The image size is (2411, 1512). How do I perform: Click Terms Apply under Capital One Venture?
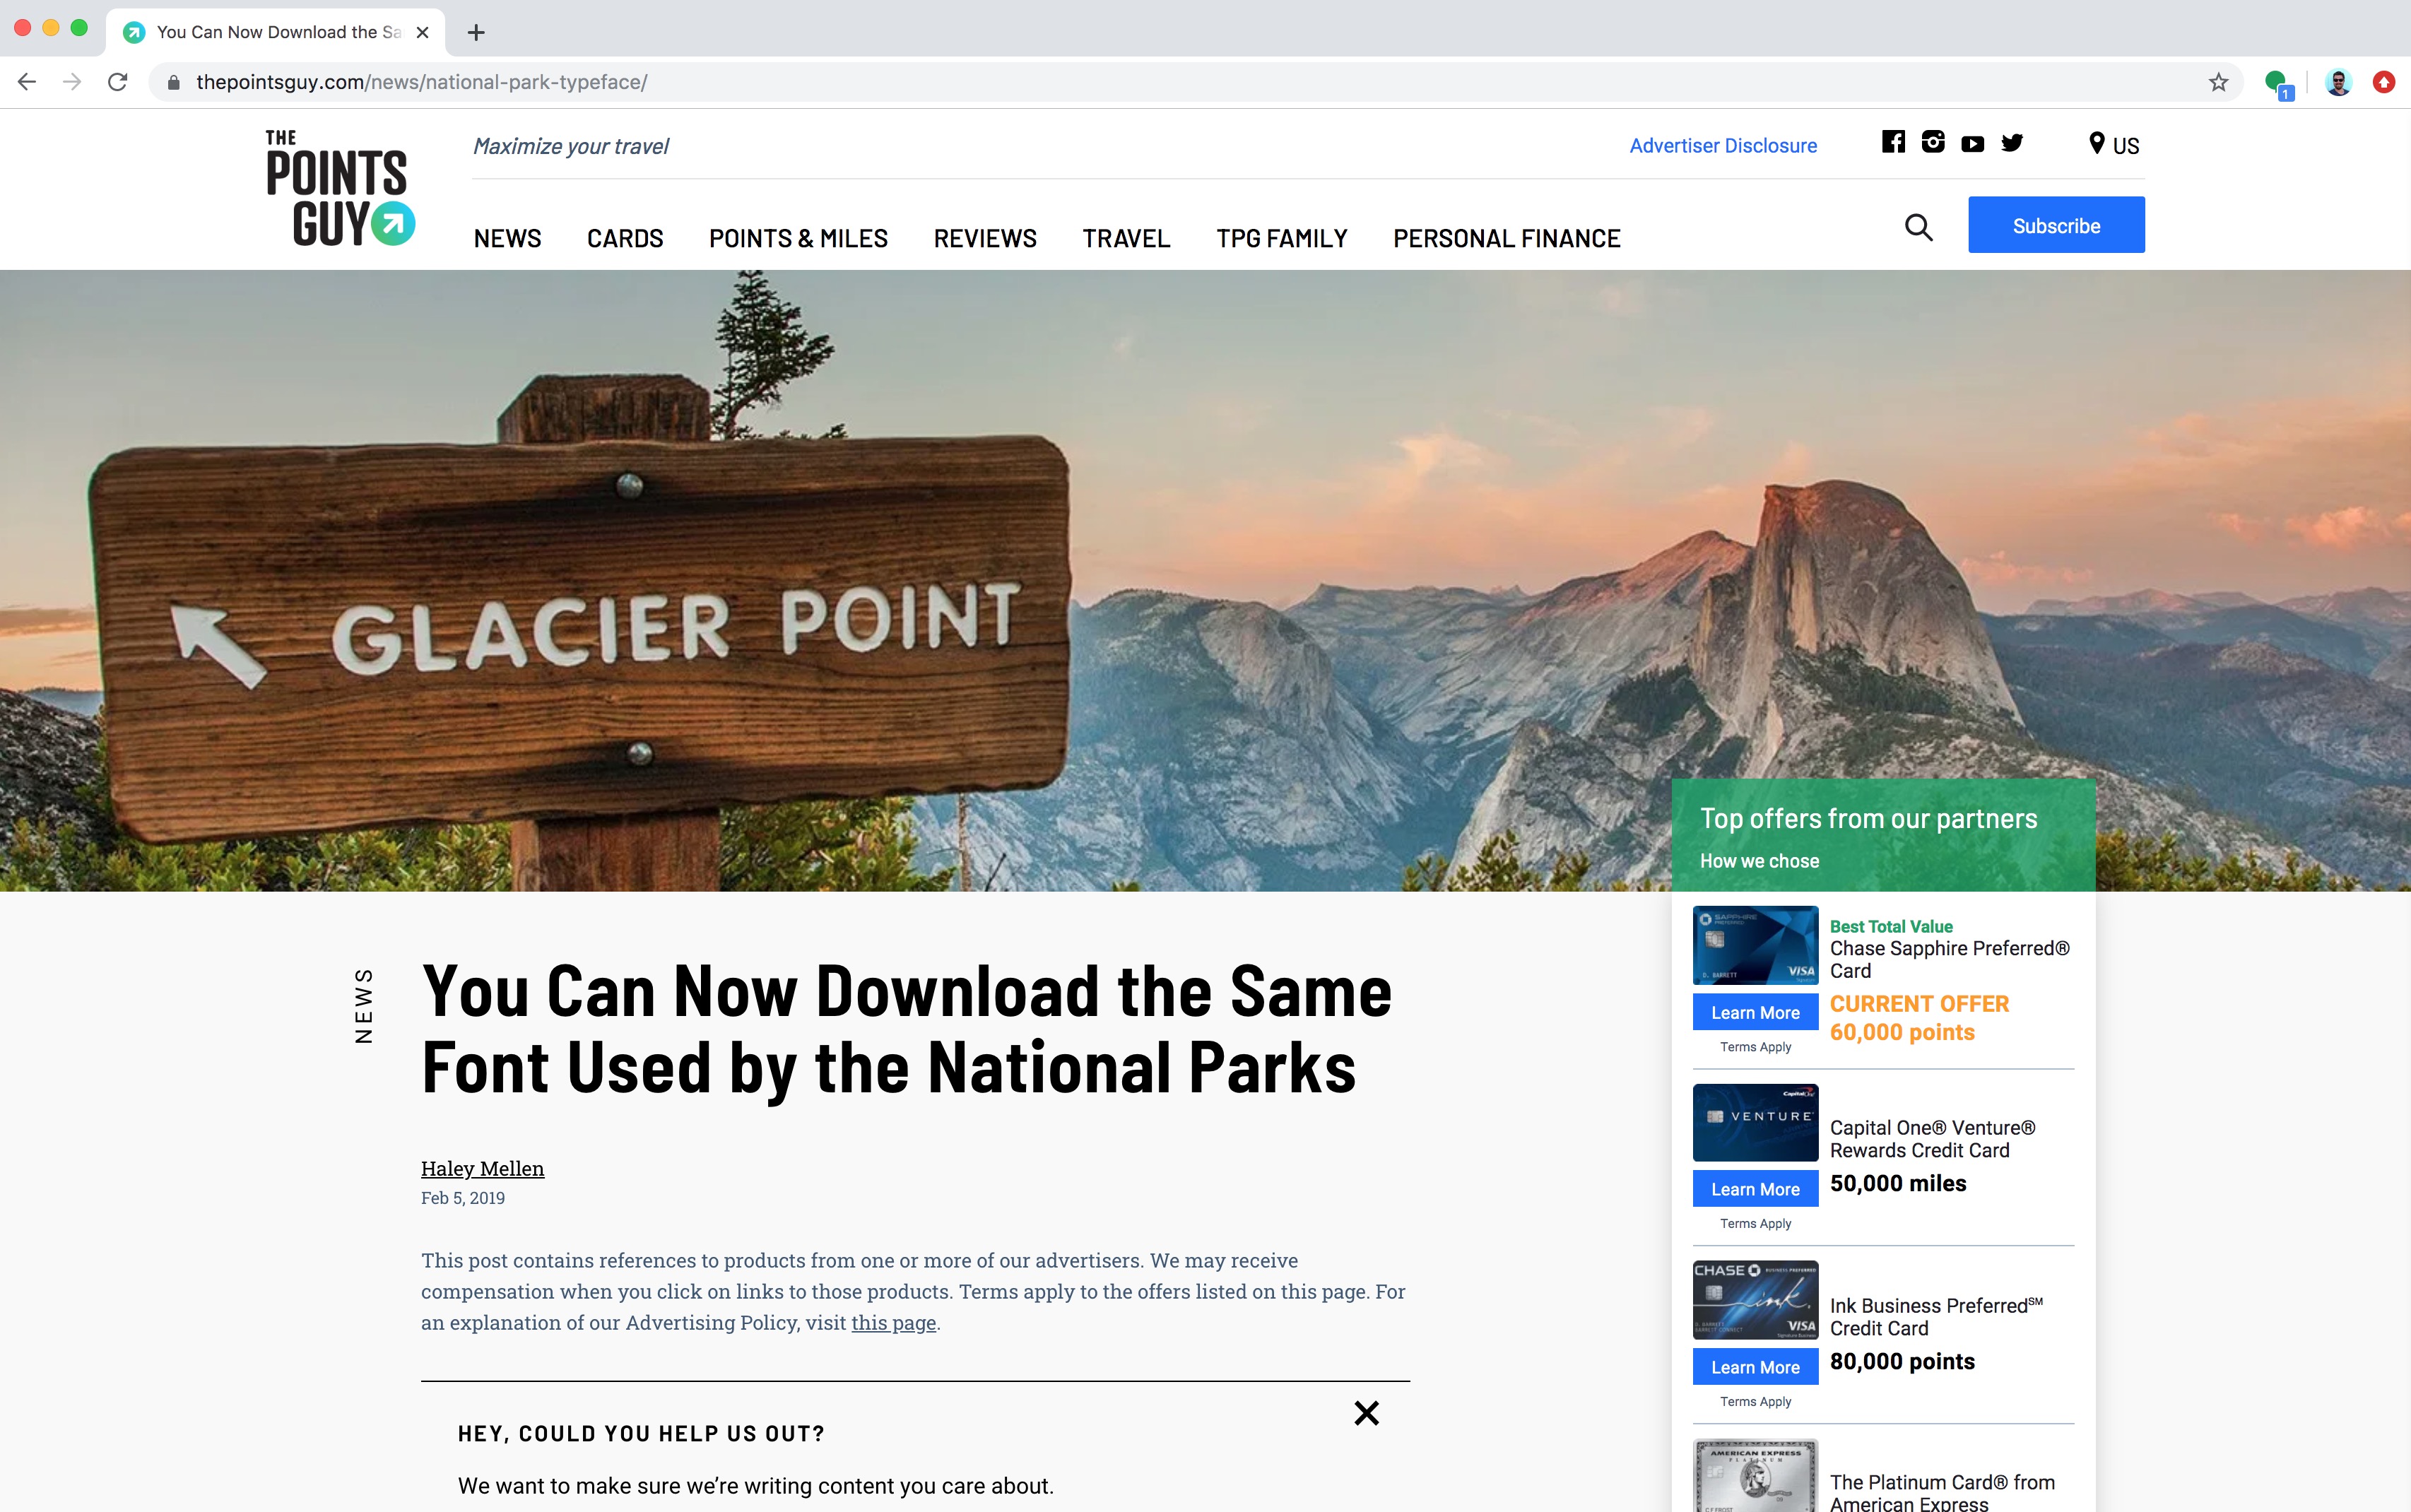point(1755,1224)
